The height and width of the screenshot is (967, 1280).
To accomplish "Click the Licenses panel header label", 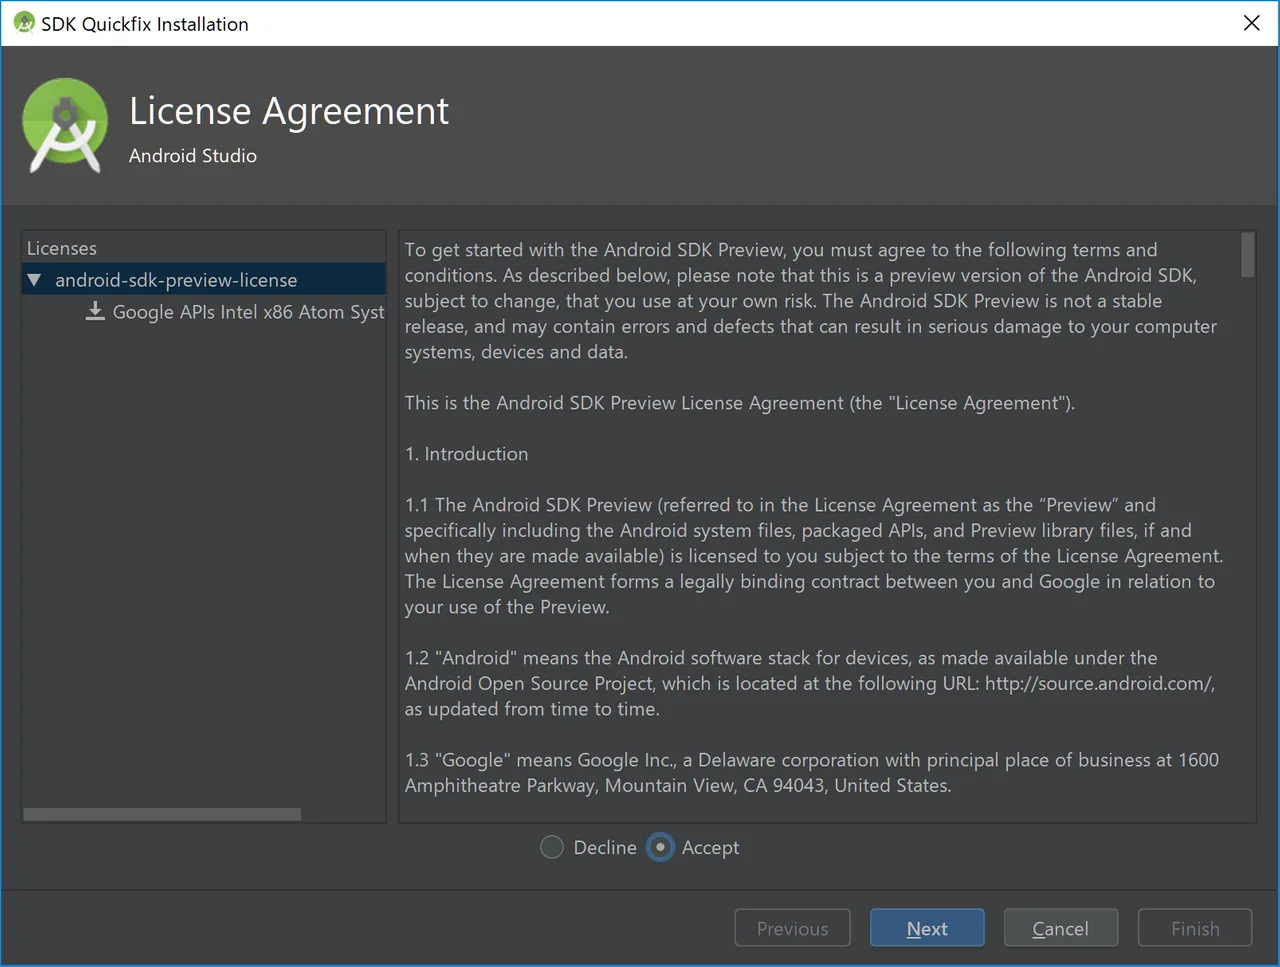I will click(62, 248).
